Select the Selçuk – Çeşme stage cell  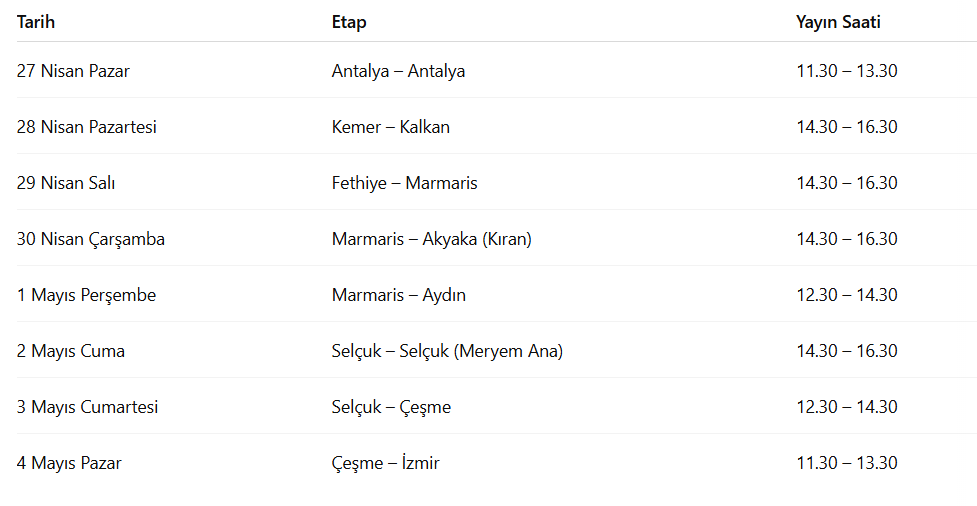(391, 407)
